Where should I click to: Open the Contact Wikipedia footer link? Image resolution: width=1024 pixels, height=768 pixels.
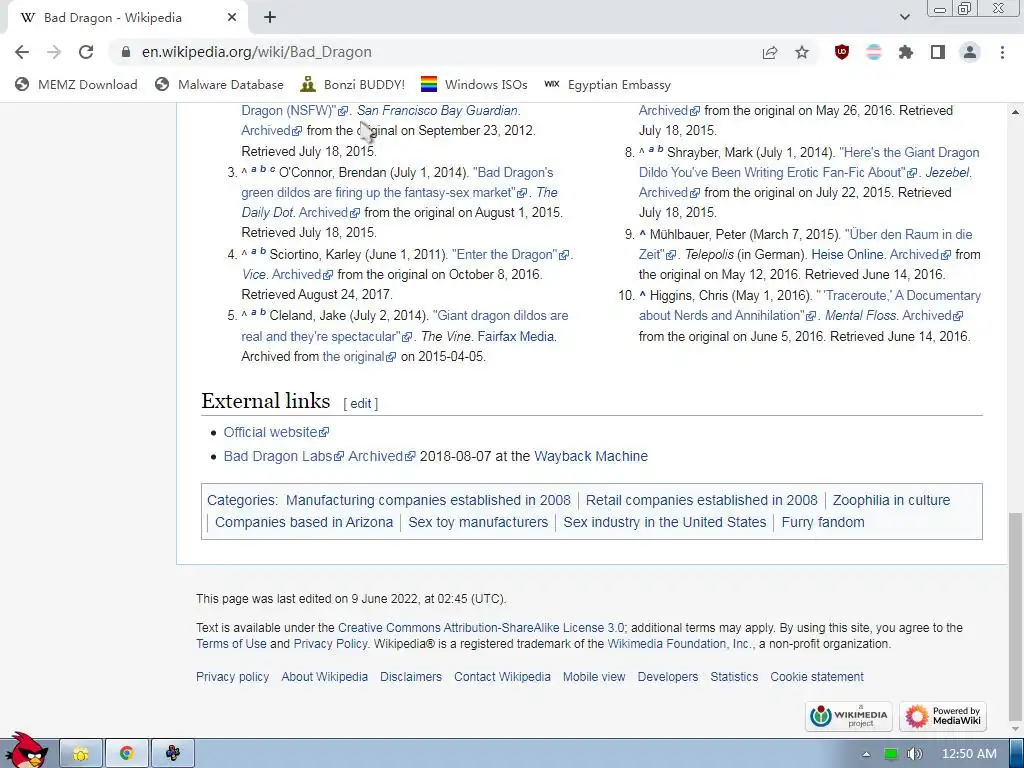pos(502,677)
